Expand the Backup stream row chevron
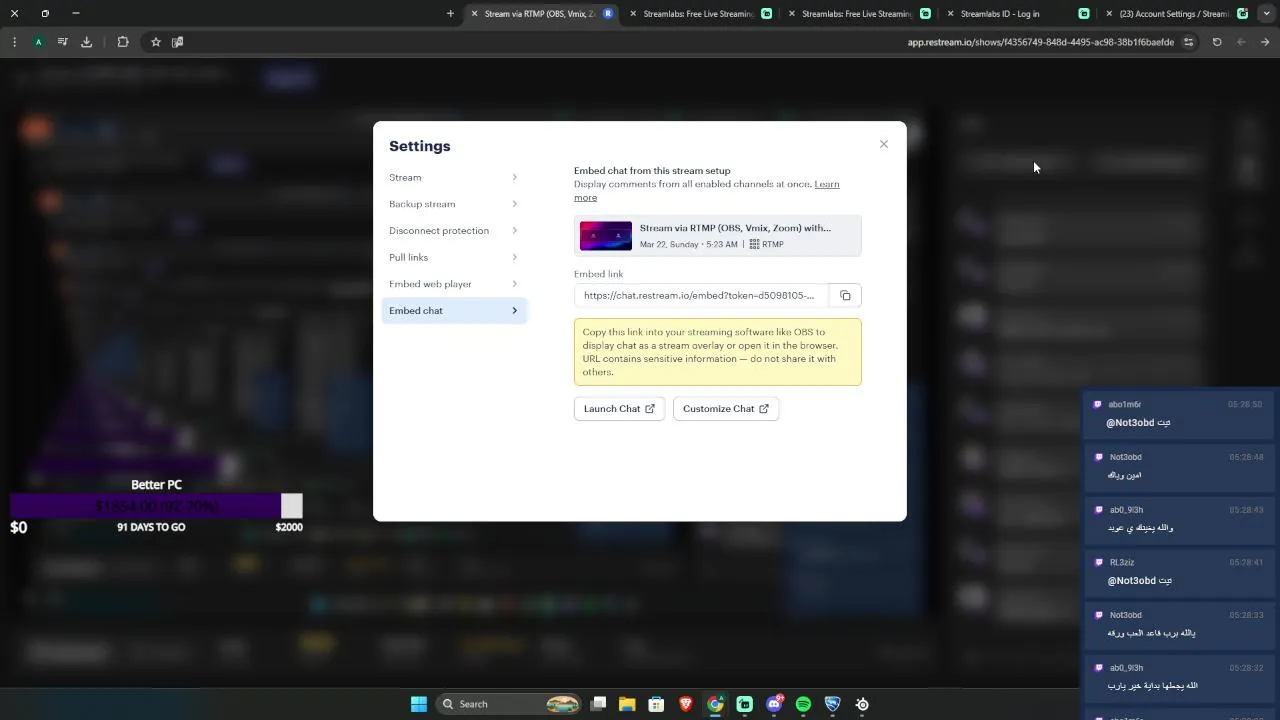This screenshot has height=720, width=1280. coord(515,204)
